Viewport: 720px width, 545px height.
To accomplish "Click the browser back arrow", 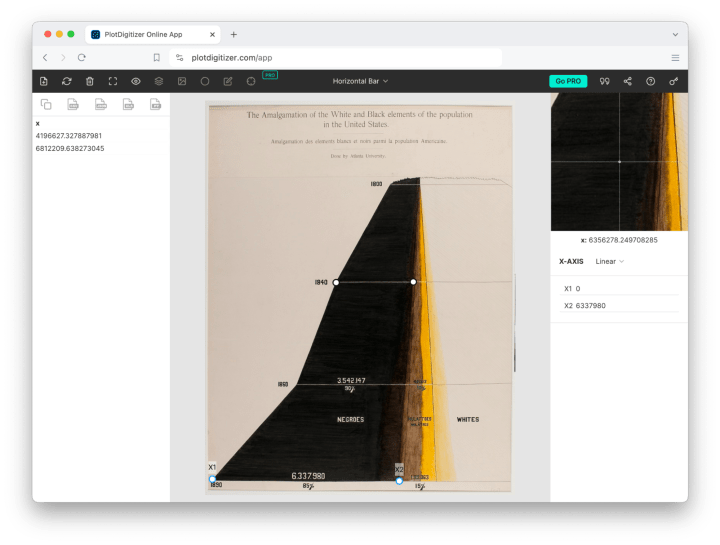I will click(45, 57).
